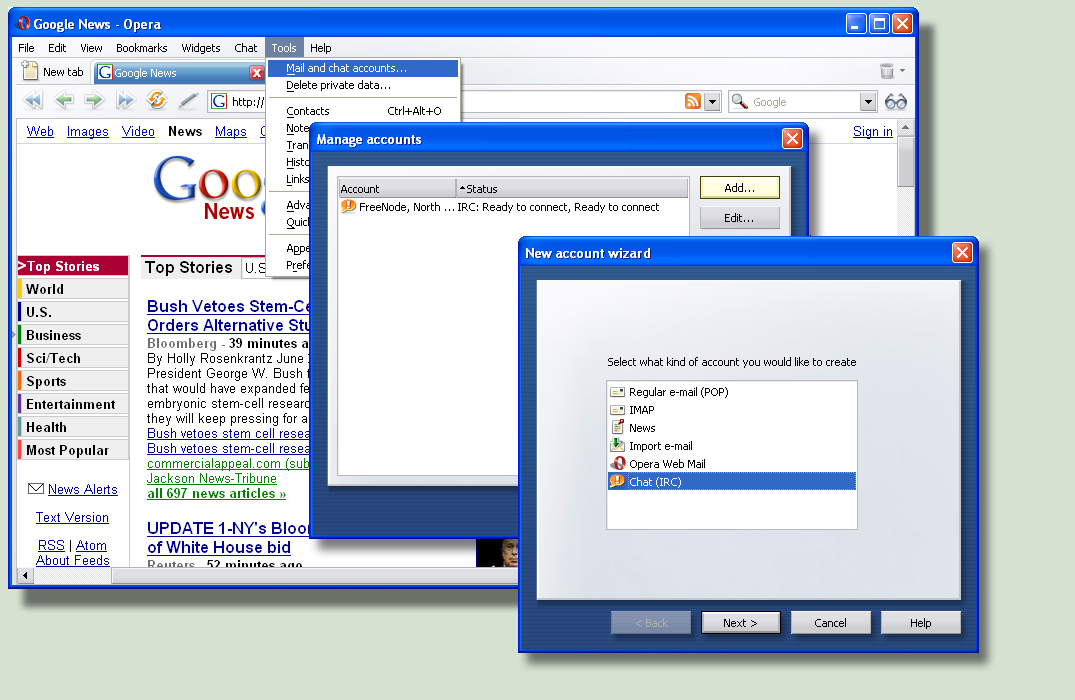Open the Bookmarks menu
The width and height of the screenshot is (1075, 700).
pos(141,47)
